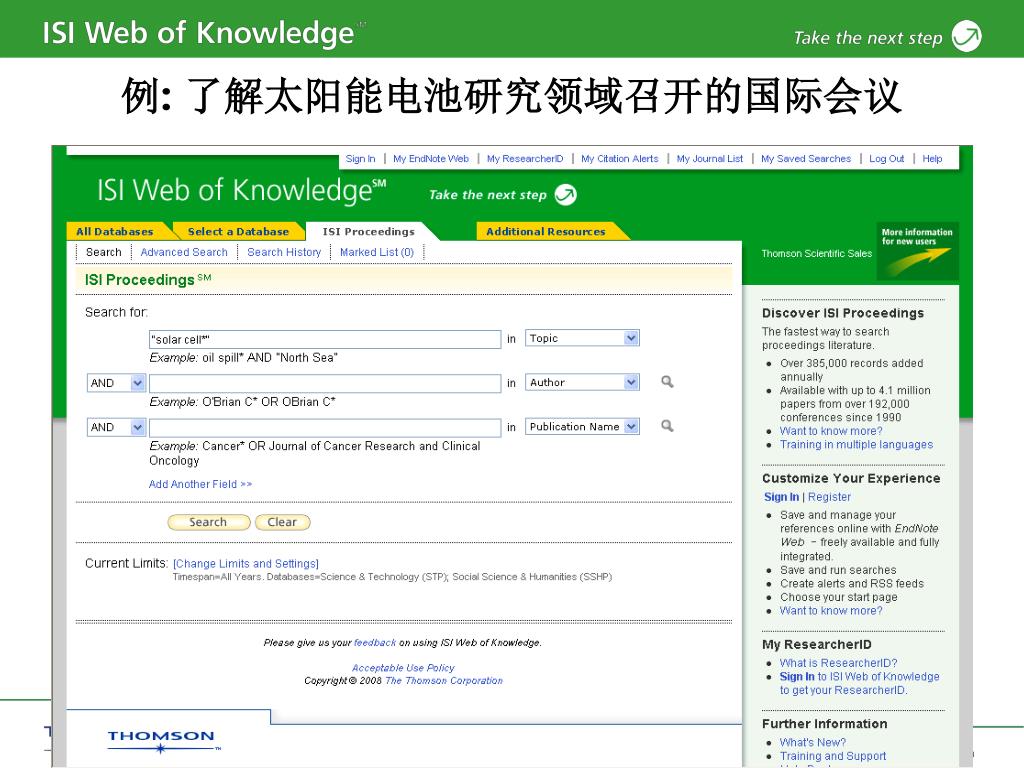Click Log Out link
The width and height of the screenshot is (1024, 768).
[886, 159]
